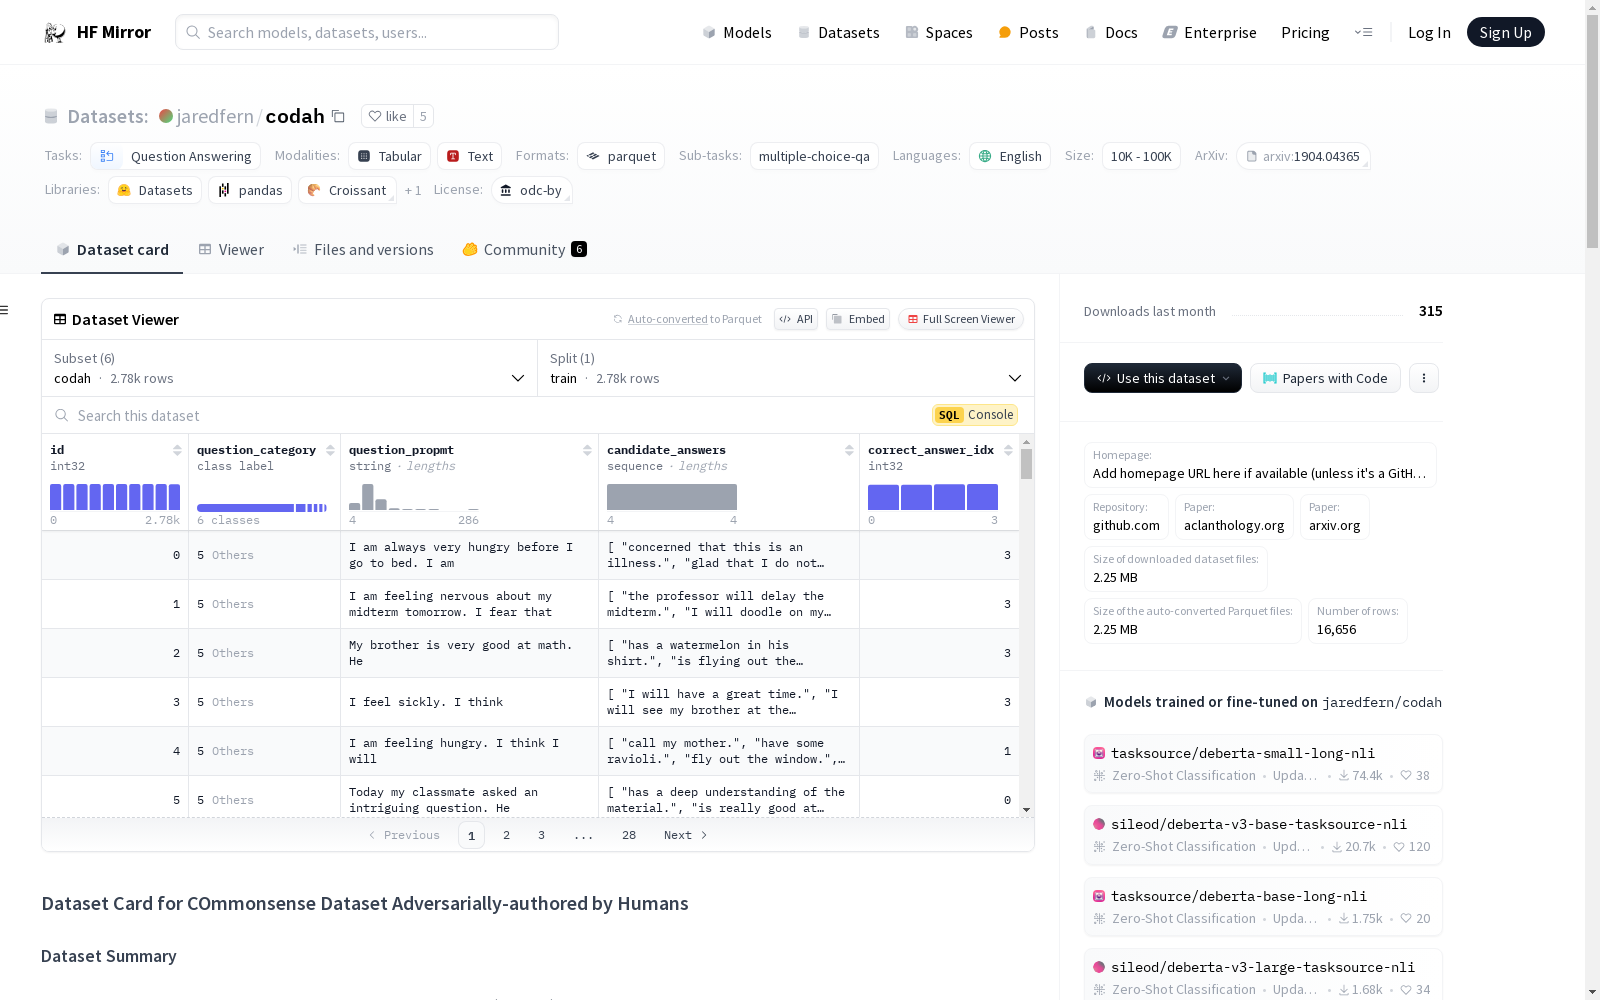The image size is (1600, 1000).
Task: Sort the candidate_answers column
Action: (x=849, y=450)
